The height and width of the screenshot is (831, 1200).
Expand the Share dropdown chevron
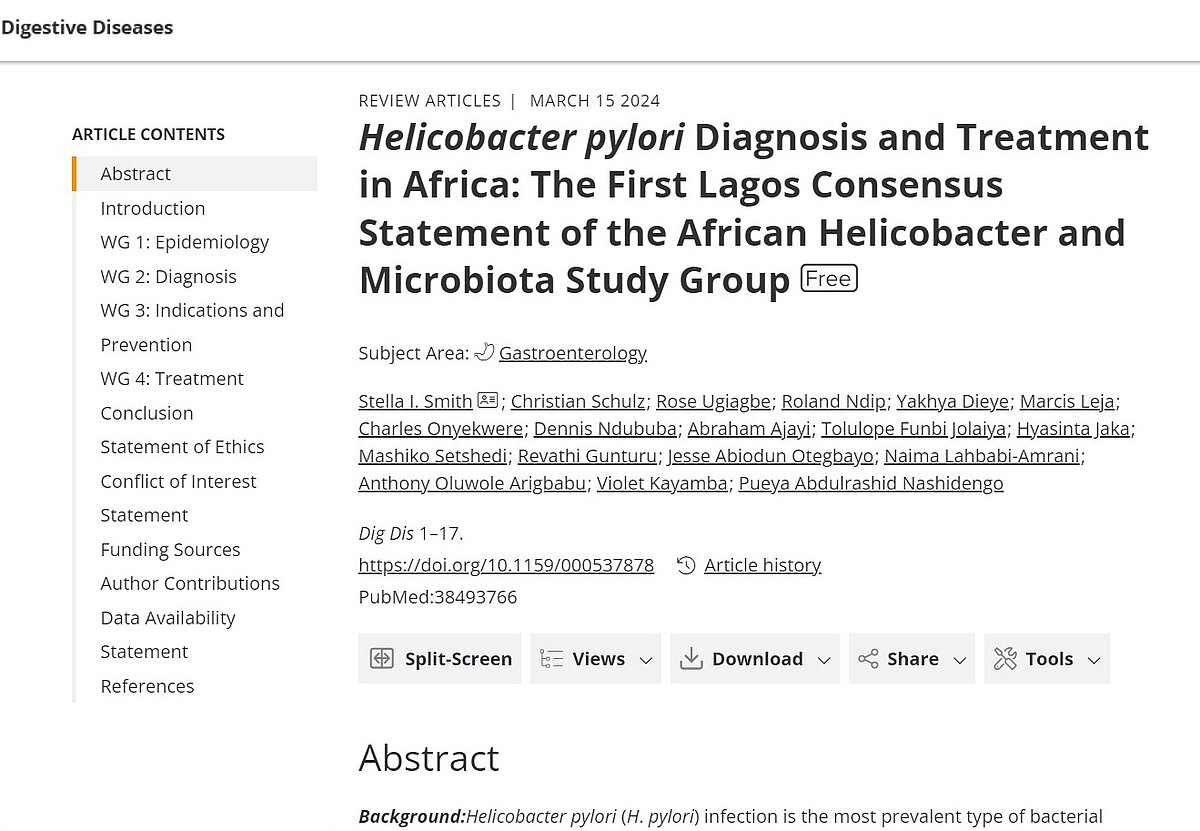960,660
